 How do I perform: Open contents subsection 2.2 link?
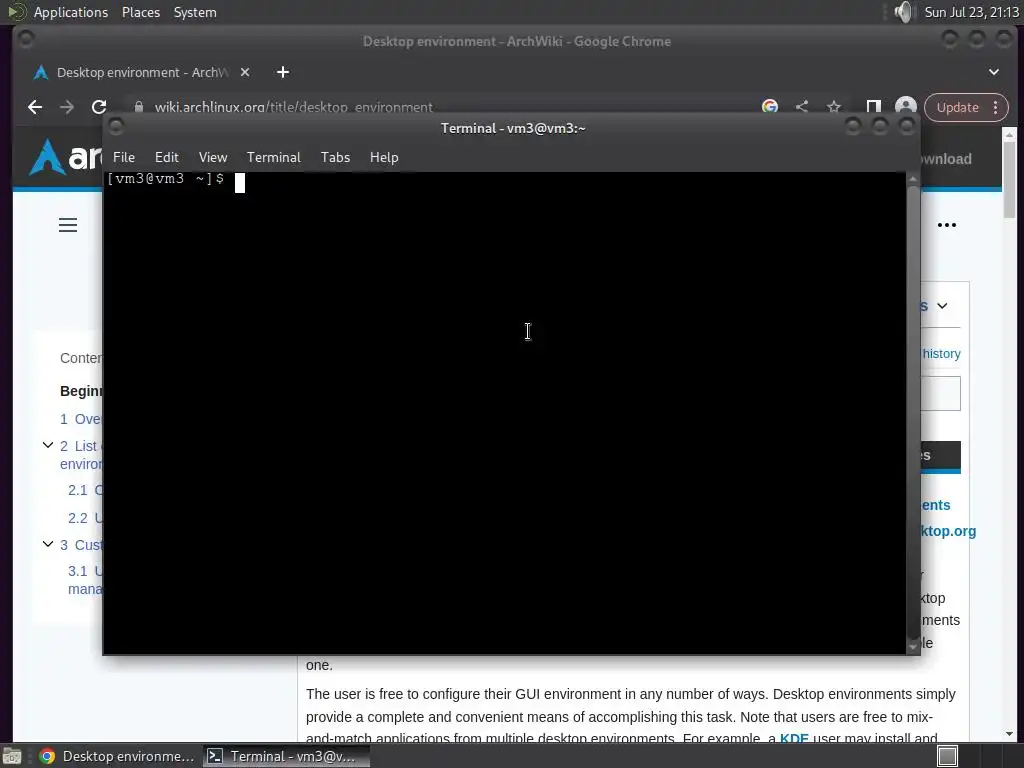pyautogui.click(x=86, y=519)
